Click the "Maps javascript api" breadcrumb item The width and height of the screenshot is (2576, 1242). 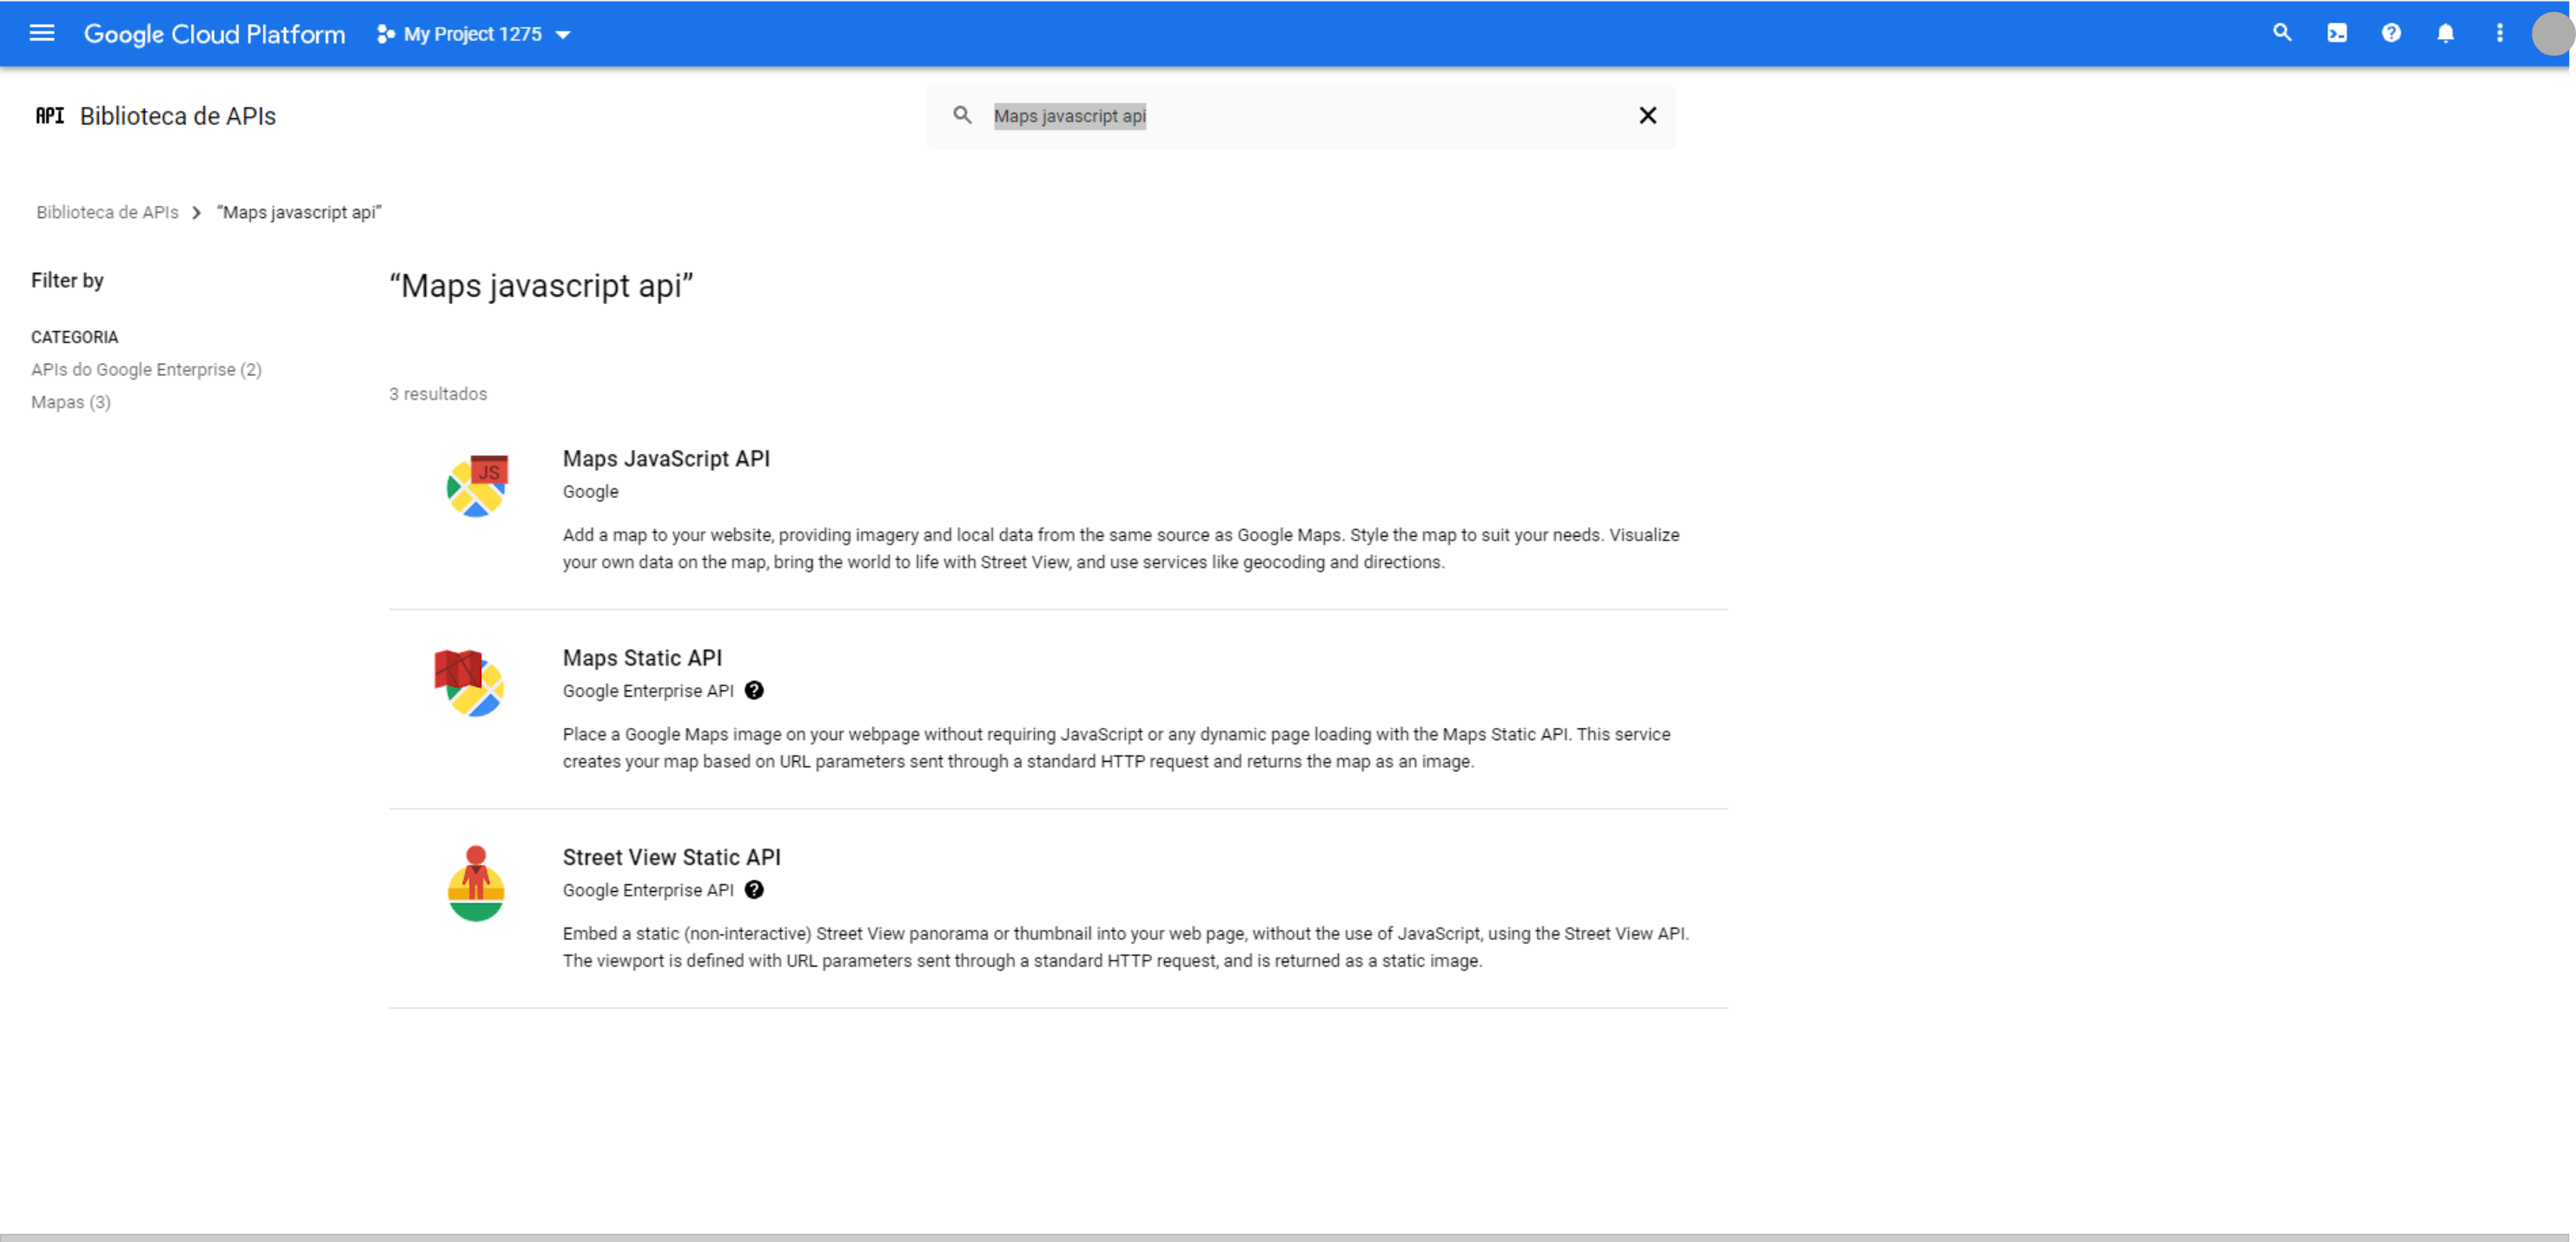(299, 212)
